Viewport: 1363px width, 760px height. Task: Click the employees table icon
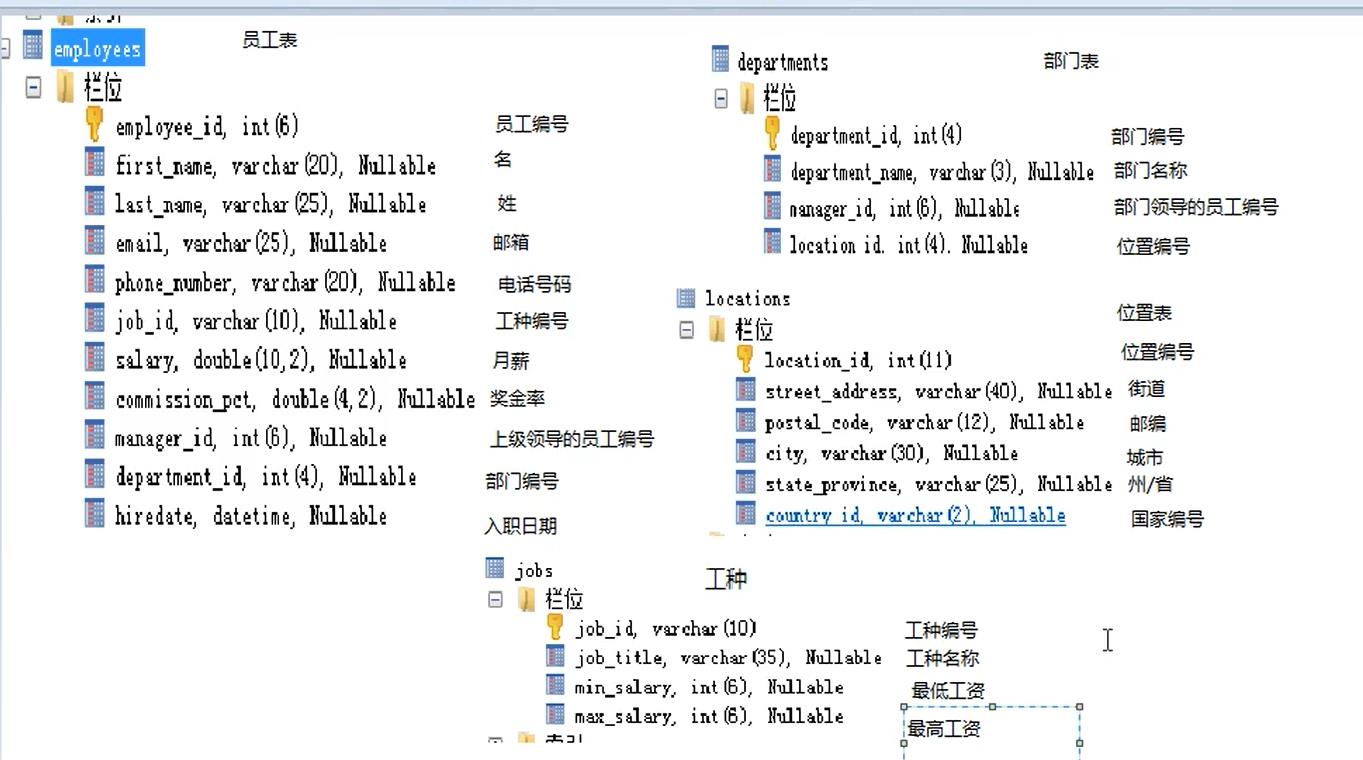33,45
